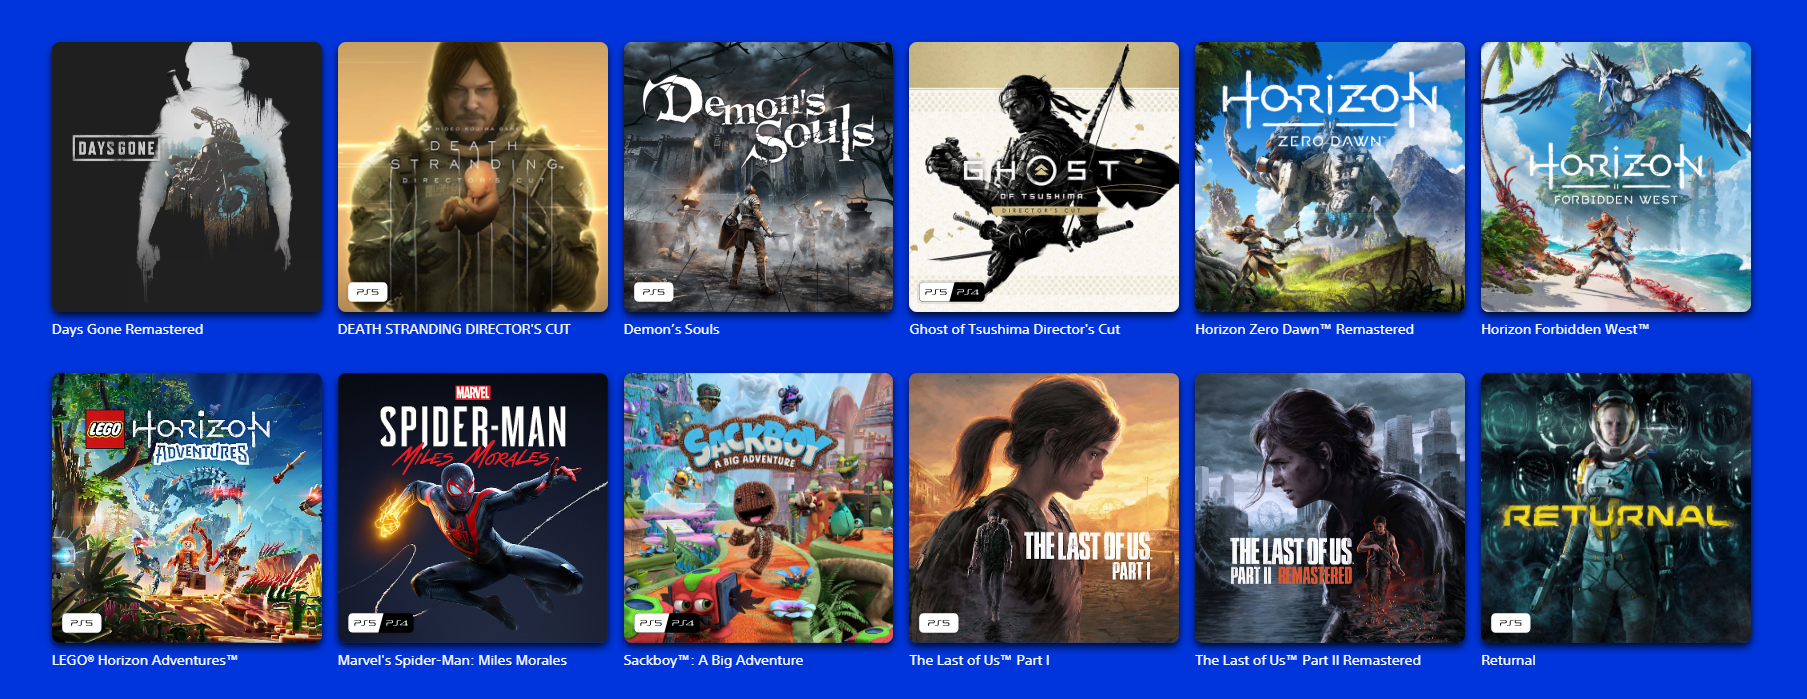Click the PS5 badge on LEGO Horizon Adventures

pyautogui.click(x=82, y=623)
